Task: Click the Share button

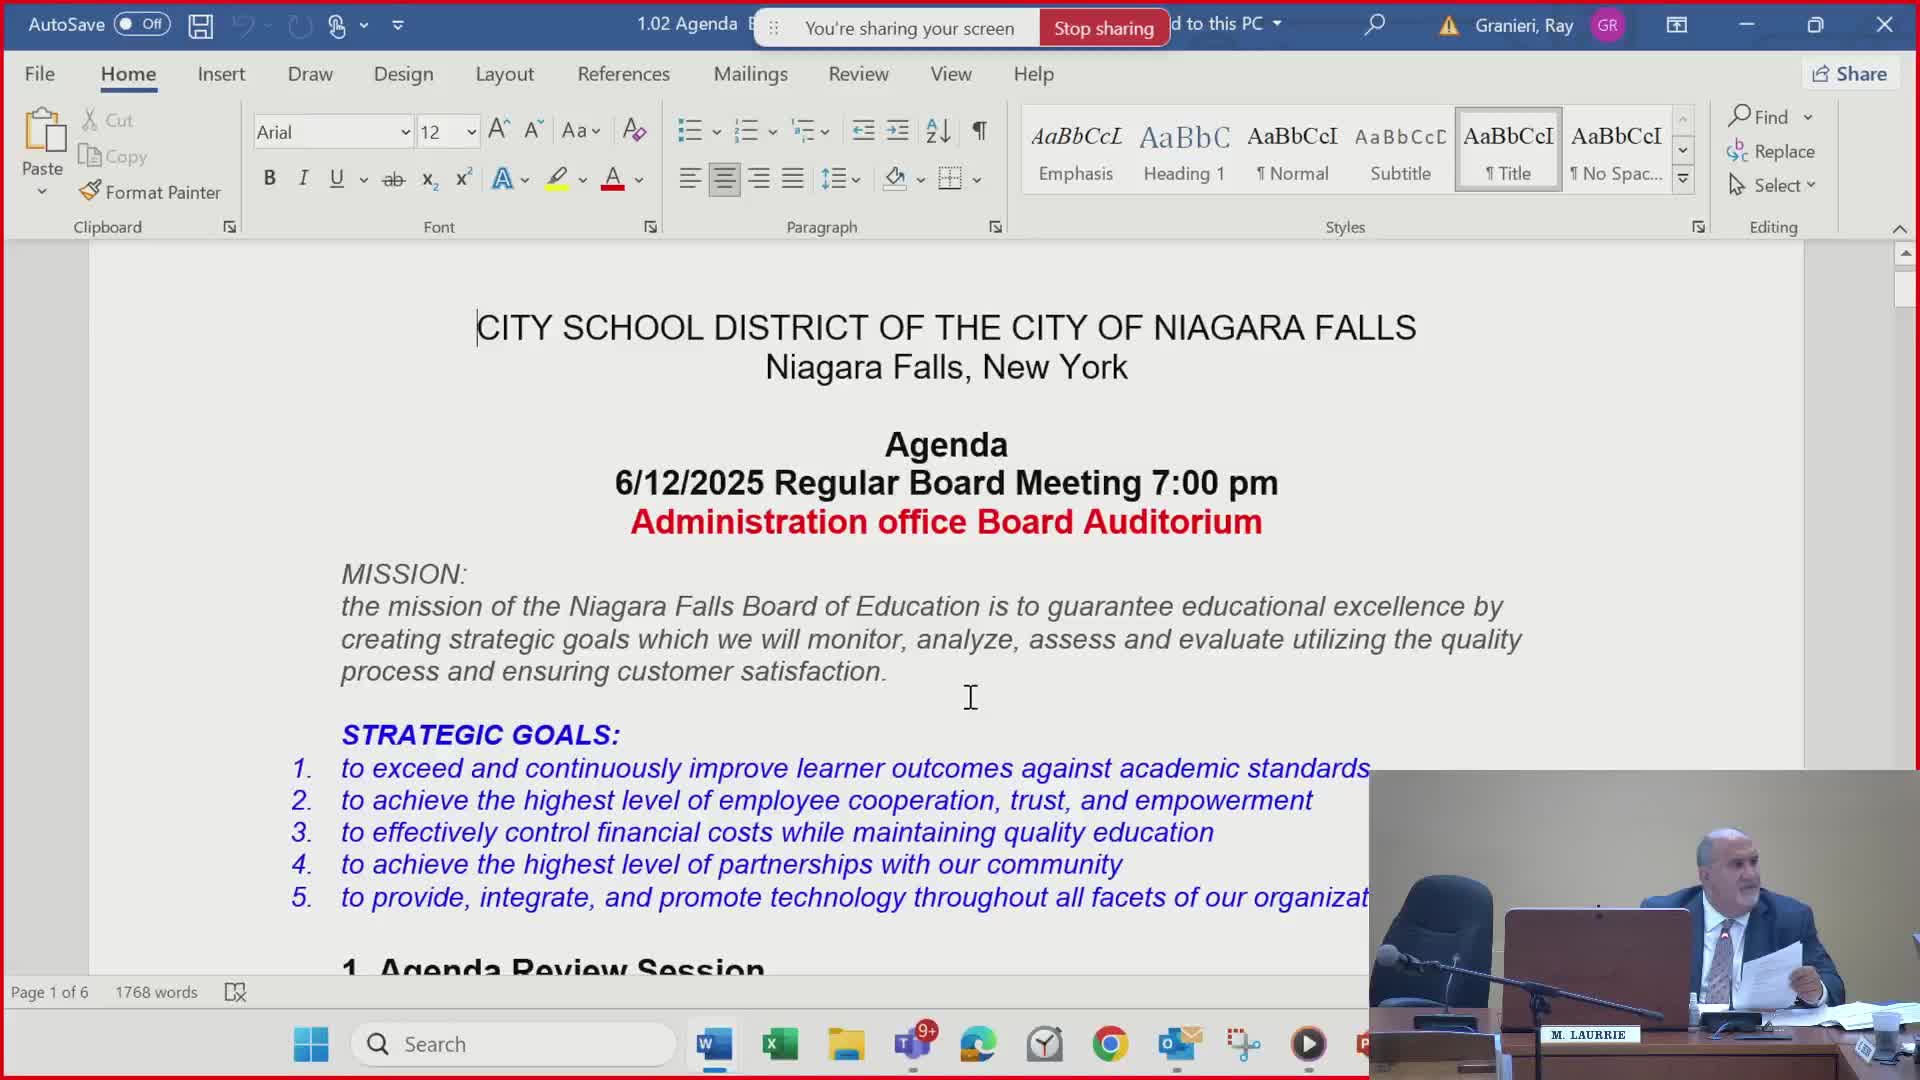Action: coord(1849,74)
